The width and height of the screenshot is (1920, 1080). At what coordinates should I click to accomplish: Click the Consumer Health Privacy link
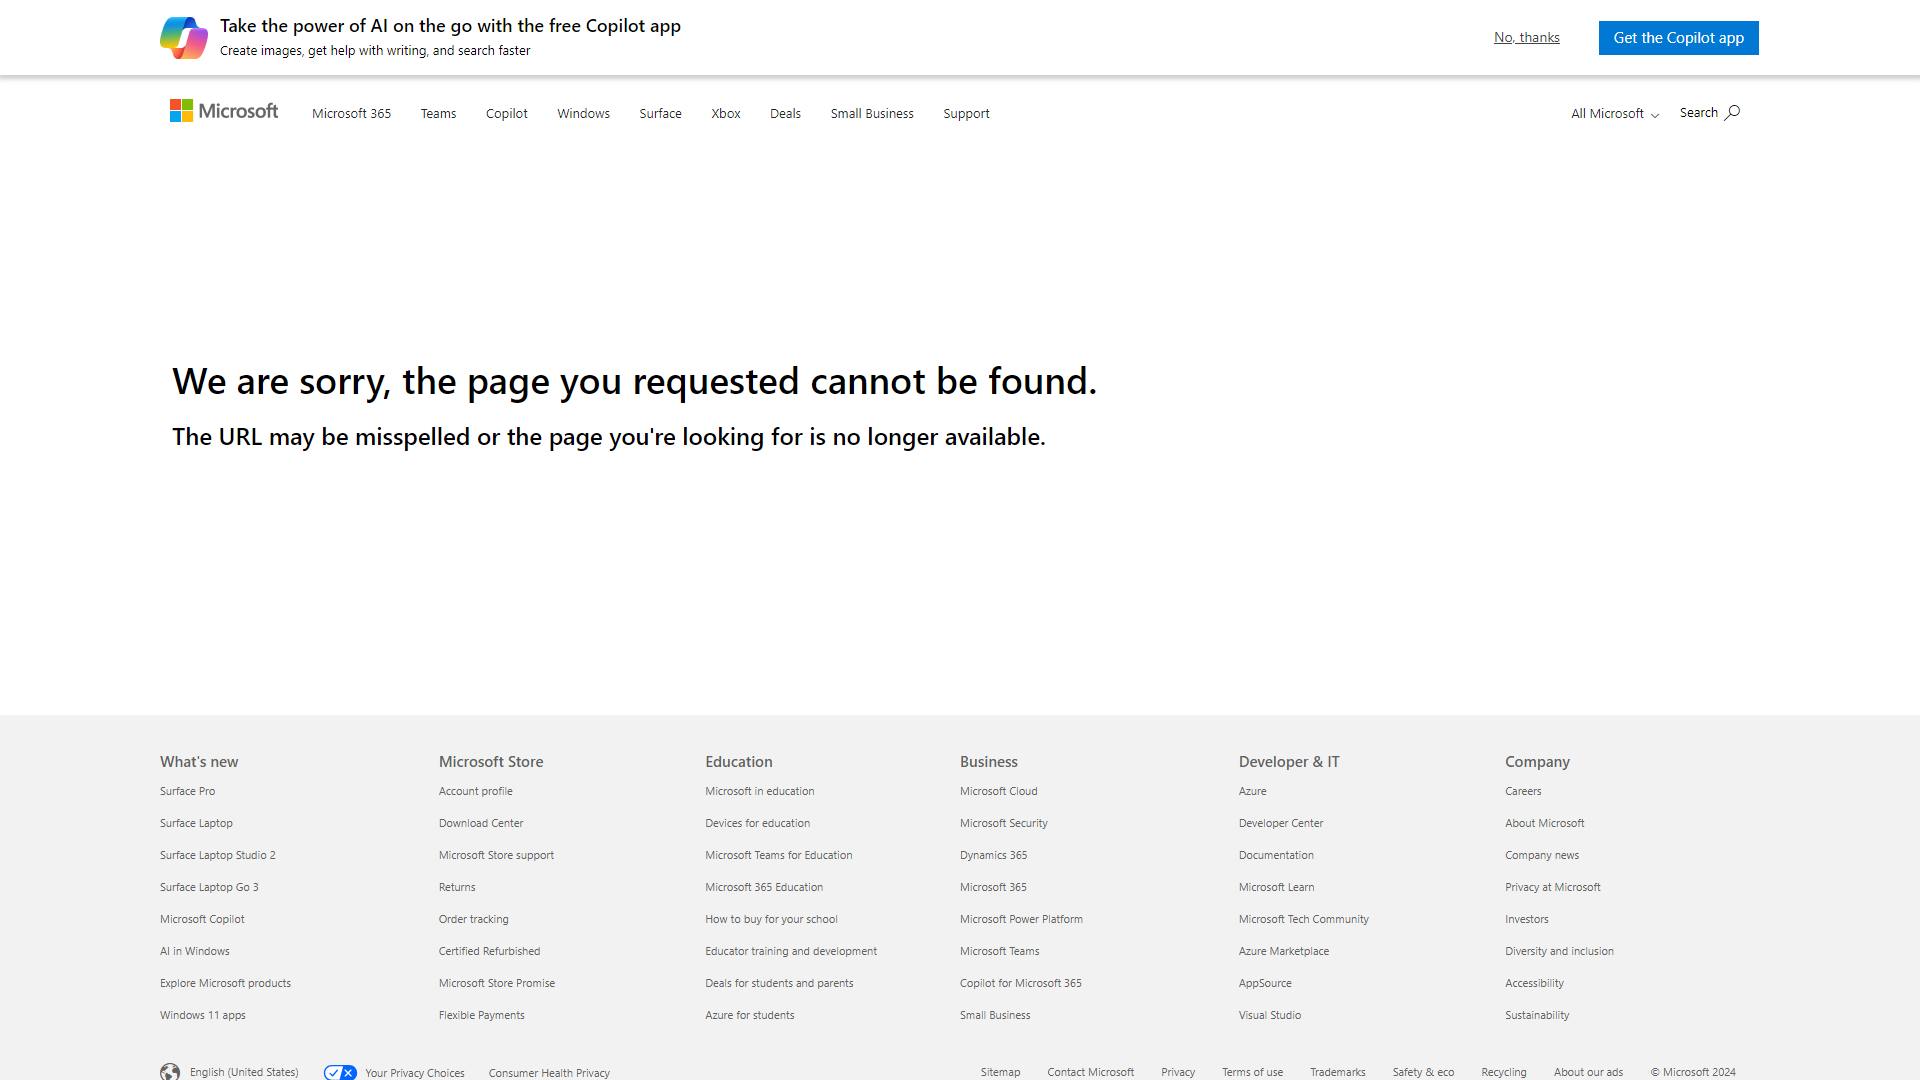[x=549, y=1072]
